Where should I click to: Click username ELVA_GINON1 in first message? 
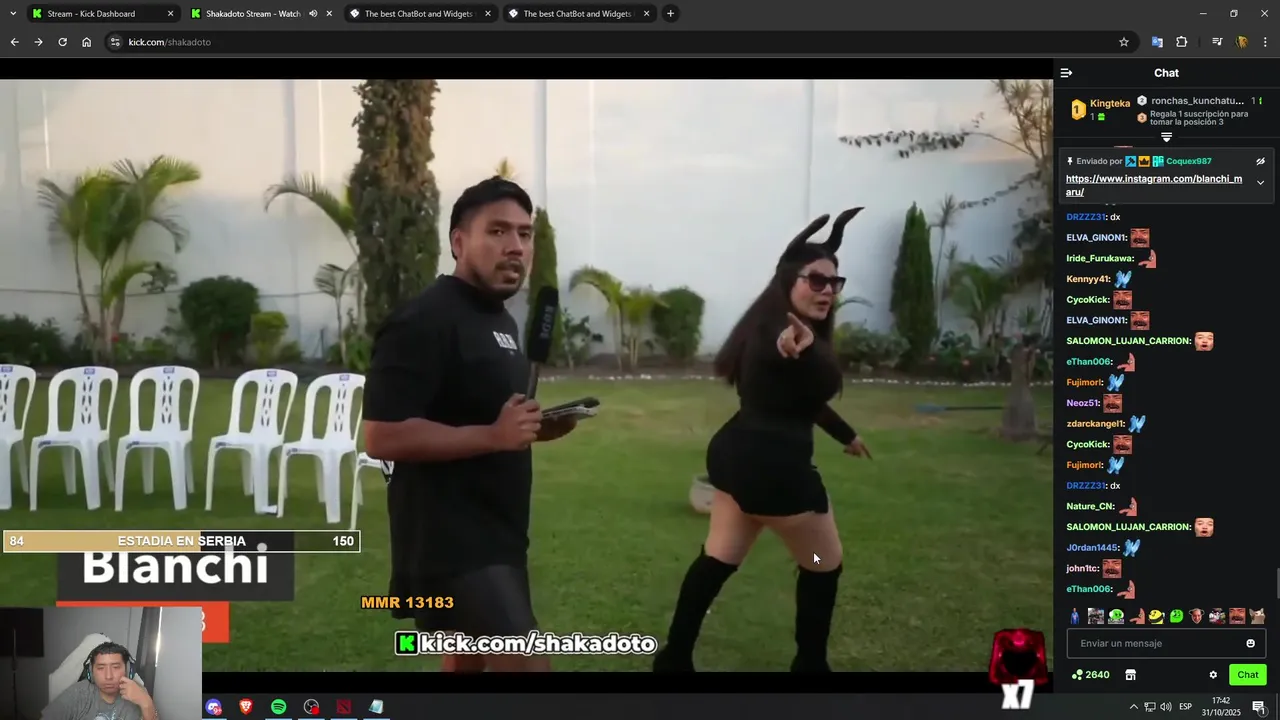click(x=1096, y=238)
